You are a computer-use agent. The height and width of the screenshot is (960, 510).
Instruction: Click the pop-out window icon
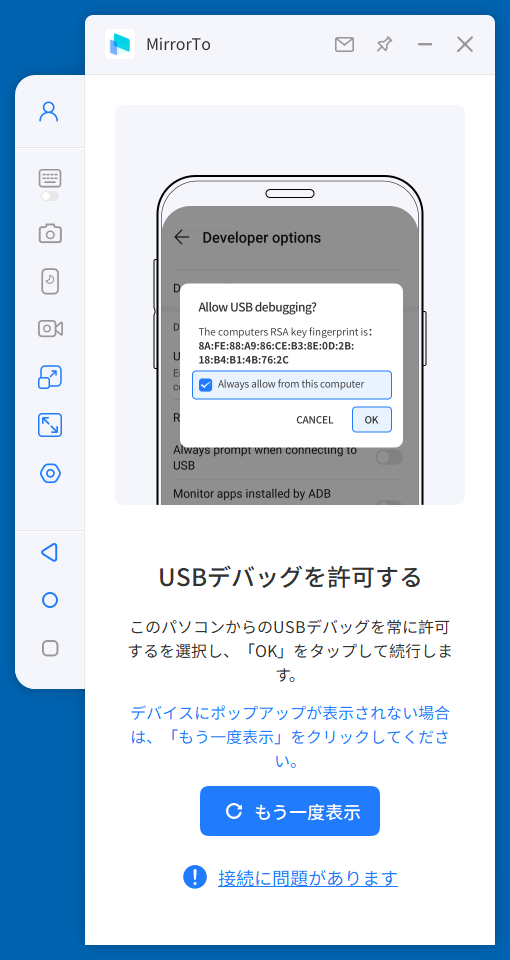(x=50, y=377)
